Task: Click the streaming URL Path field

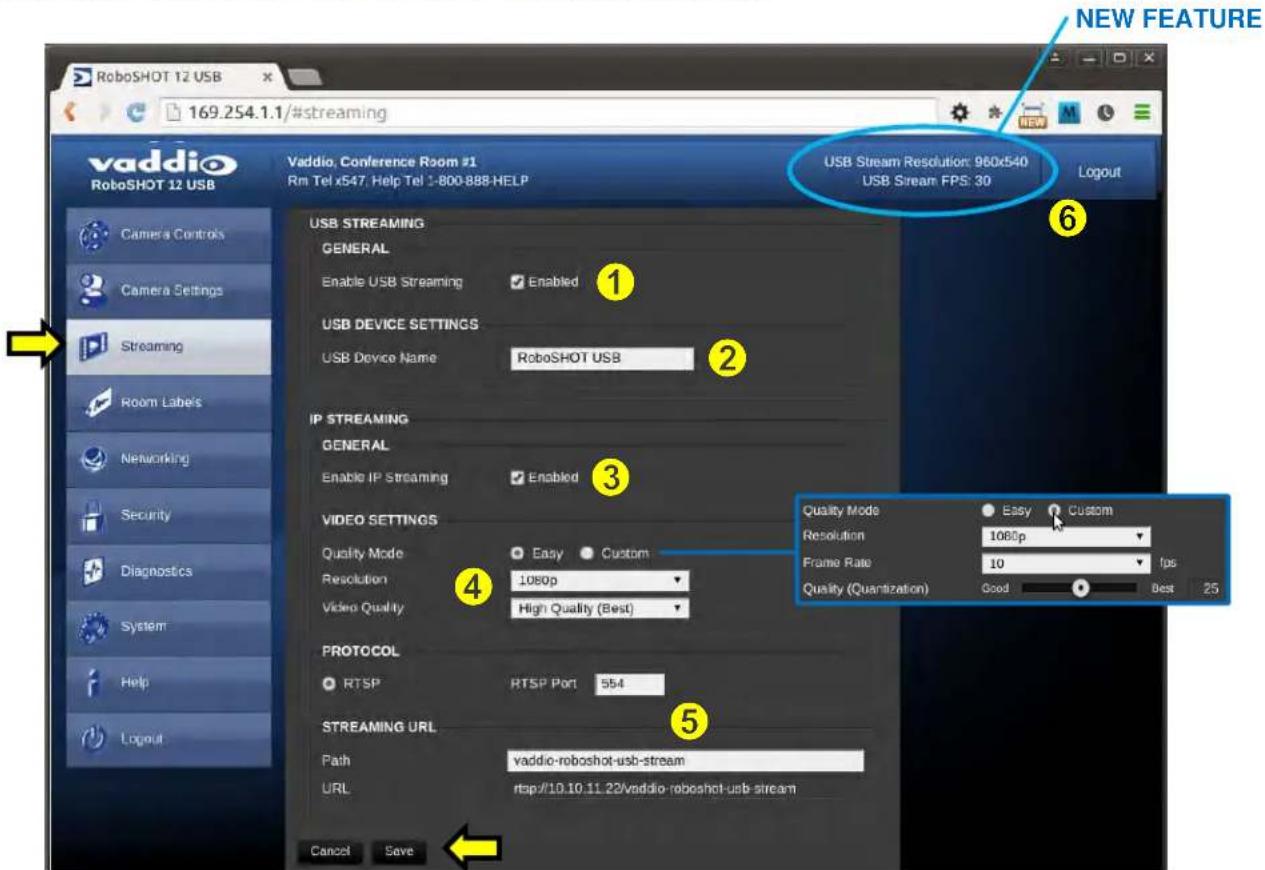Action: 685,761
